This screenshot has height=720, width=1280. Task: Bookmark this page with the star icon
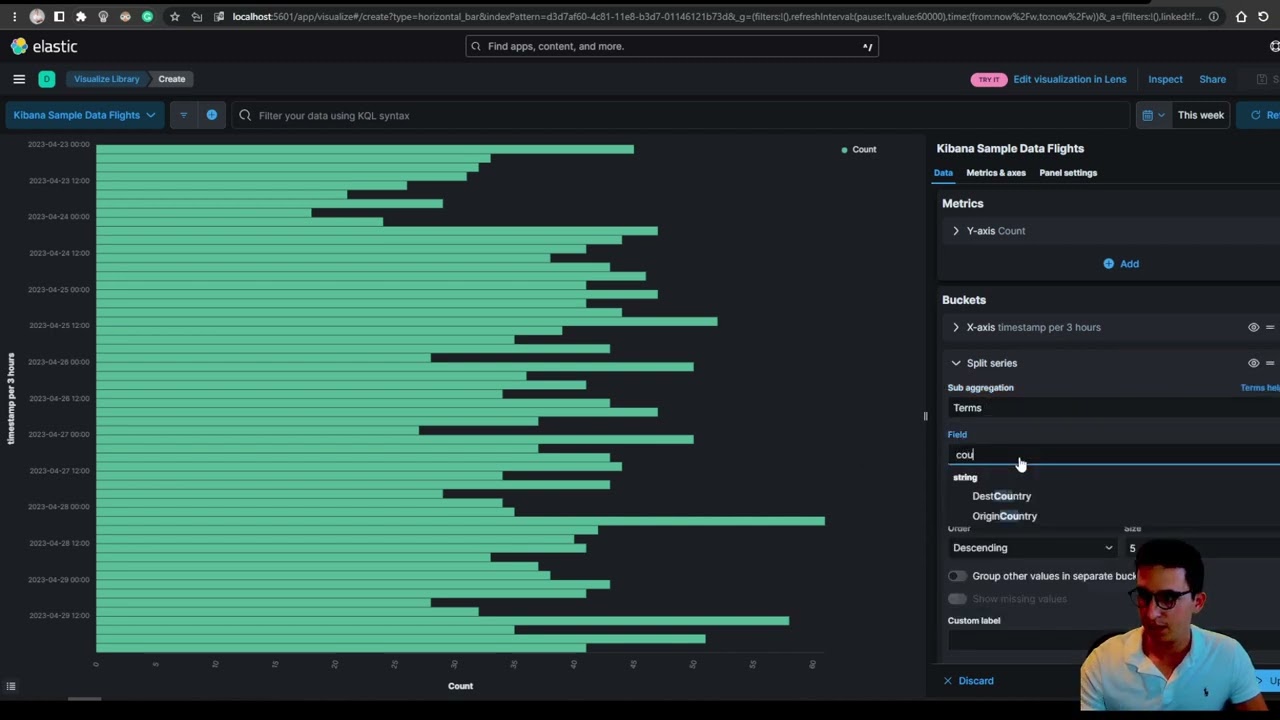click(174, 16)
